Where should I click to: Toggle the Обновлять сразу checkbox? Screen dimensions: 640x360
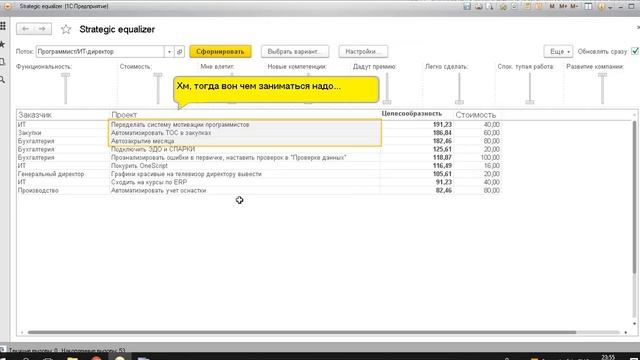click(635, 51)
